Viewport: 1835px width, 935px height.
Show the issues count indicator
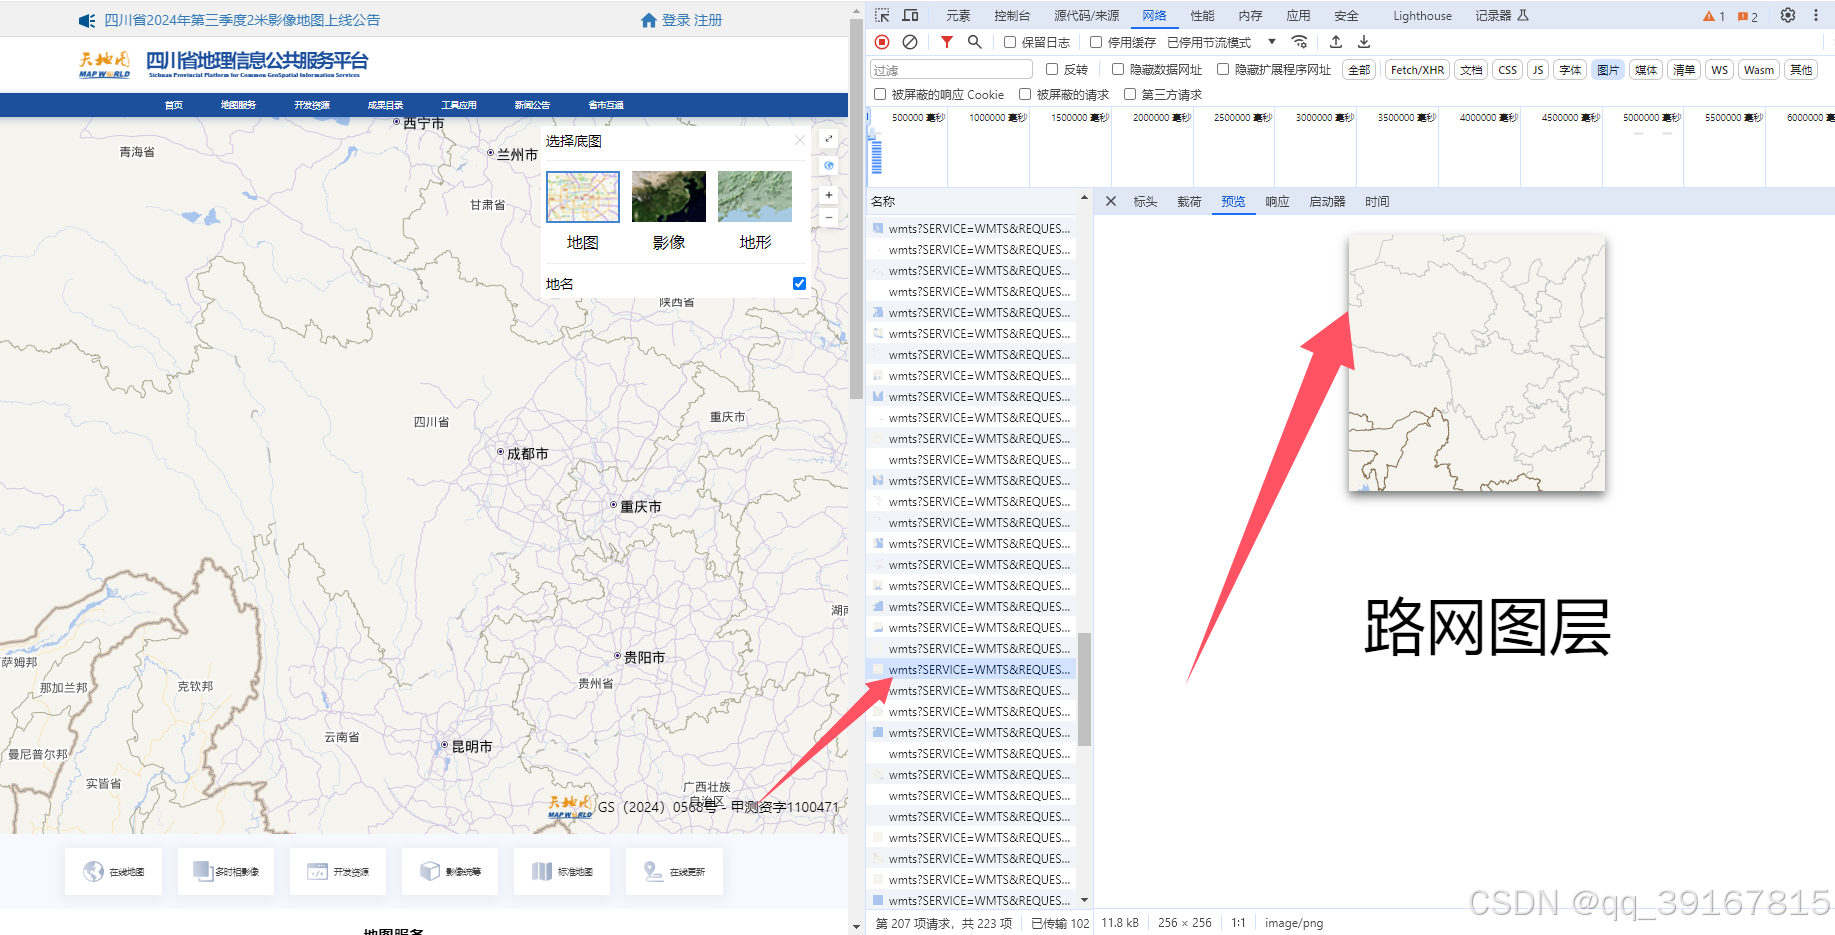(x=1748, y=16)
